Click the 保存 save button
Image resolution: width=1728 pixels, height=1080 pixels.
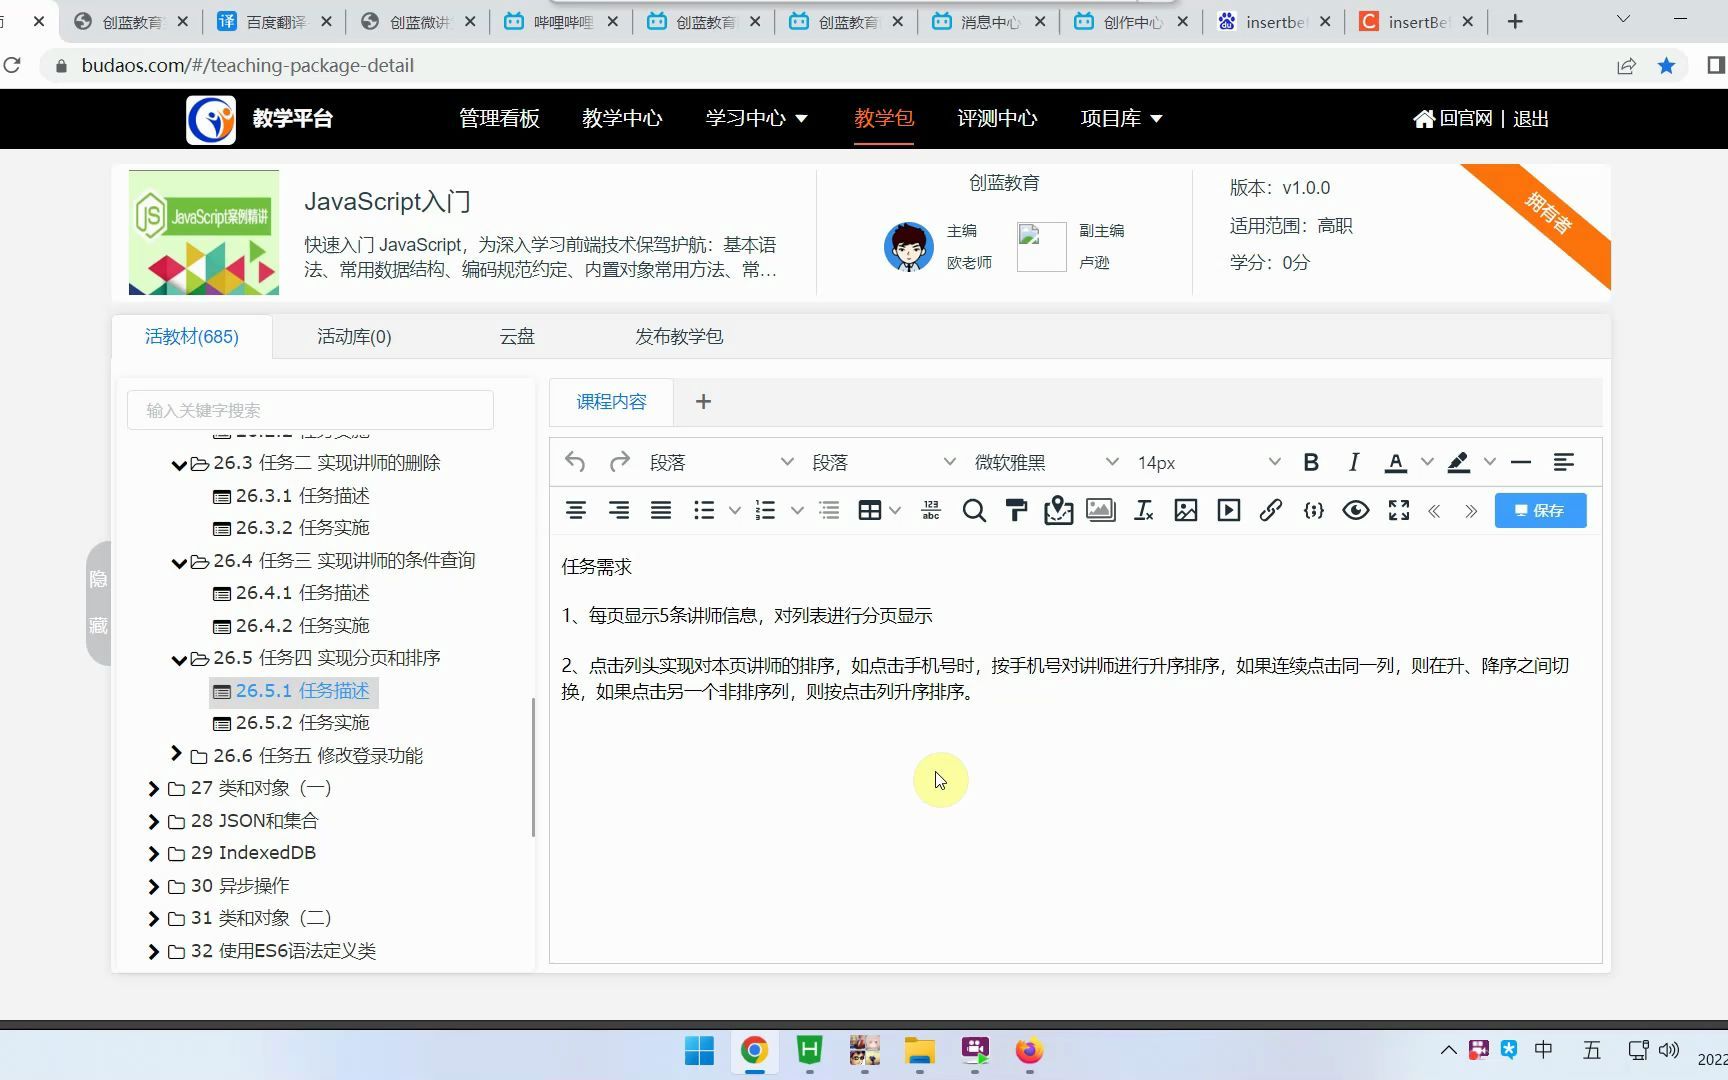point(1540,510)
